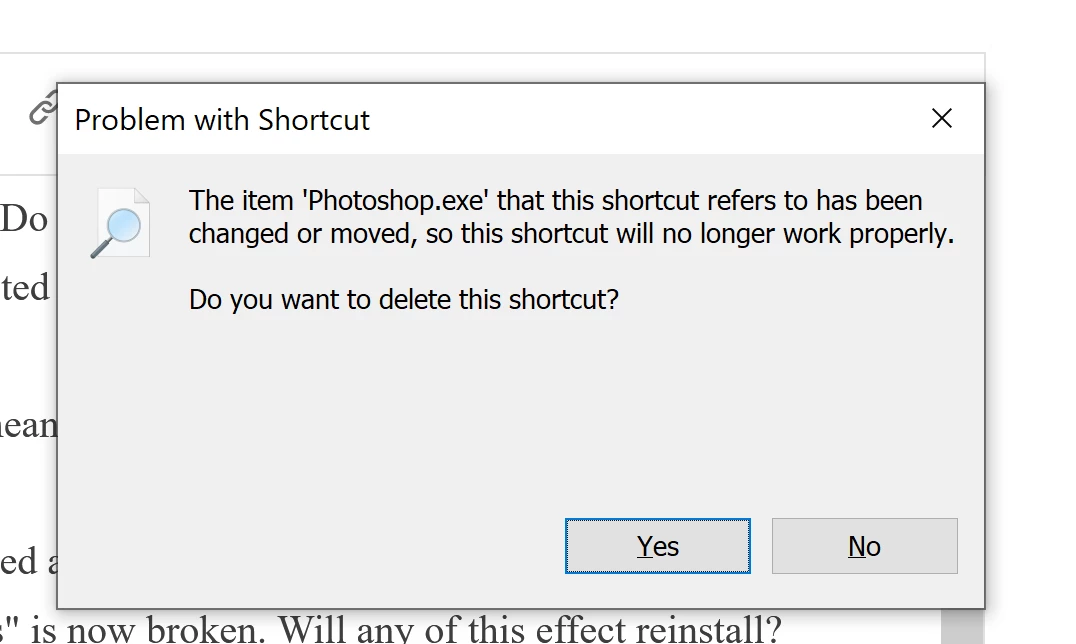Image resolution: width=1076 pixels, height=644 pixels.
Task: Click 'will no longer work properly' text
Action: pyautogui.click(x=785, y=234)
